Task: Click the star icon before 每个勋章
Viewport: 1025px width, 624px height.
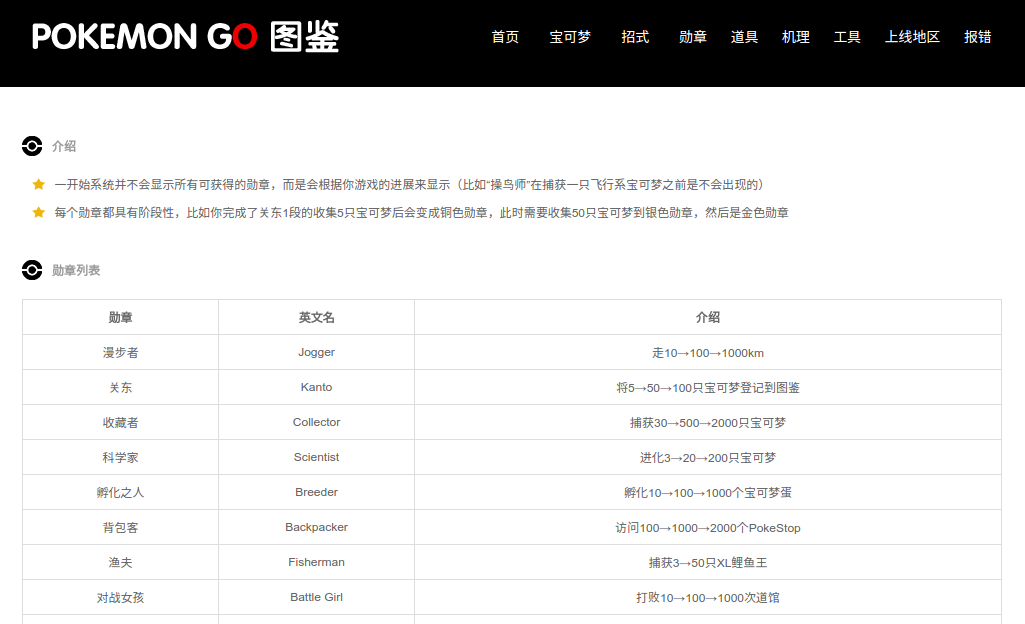Action: point(39,212)
